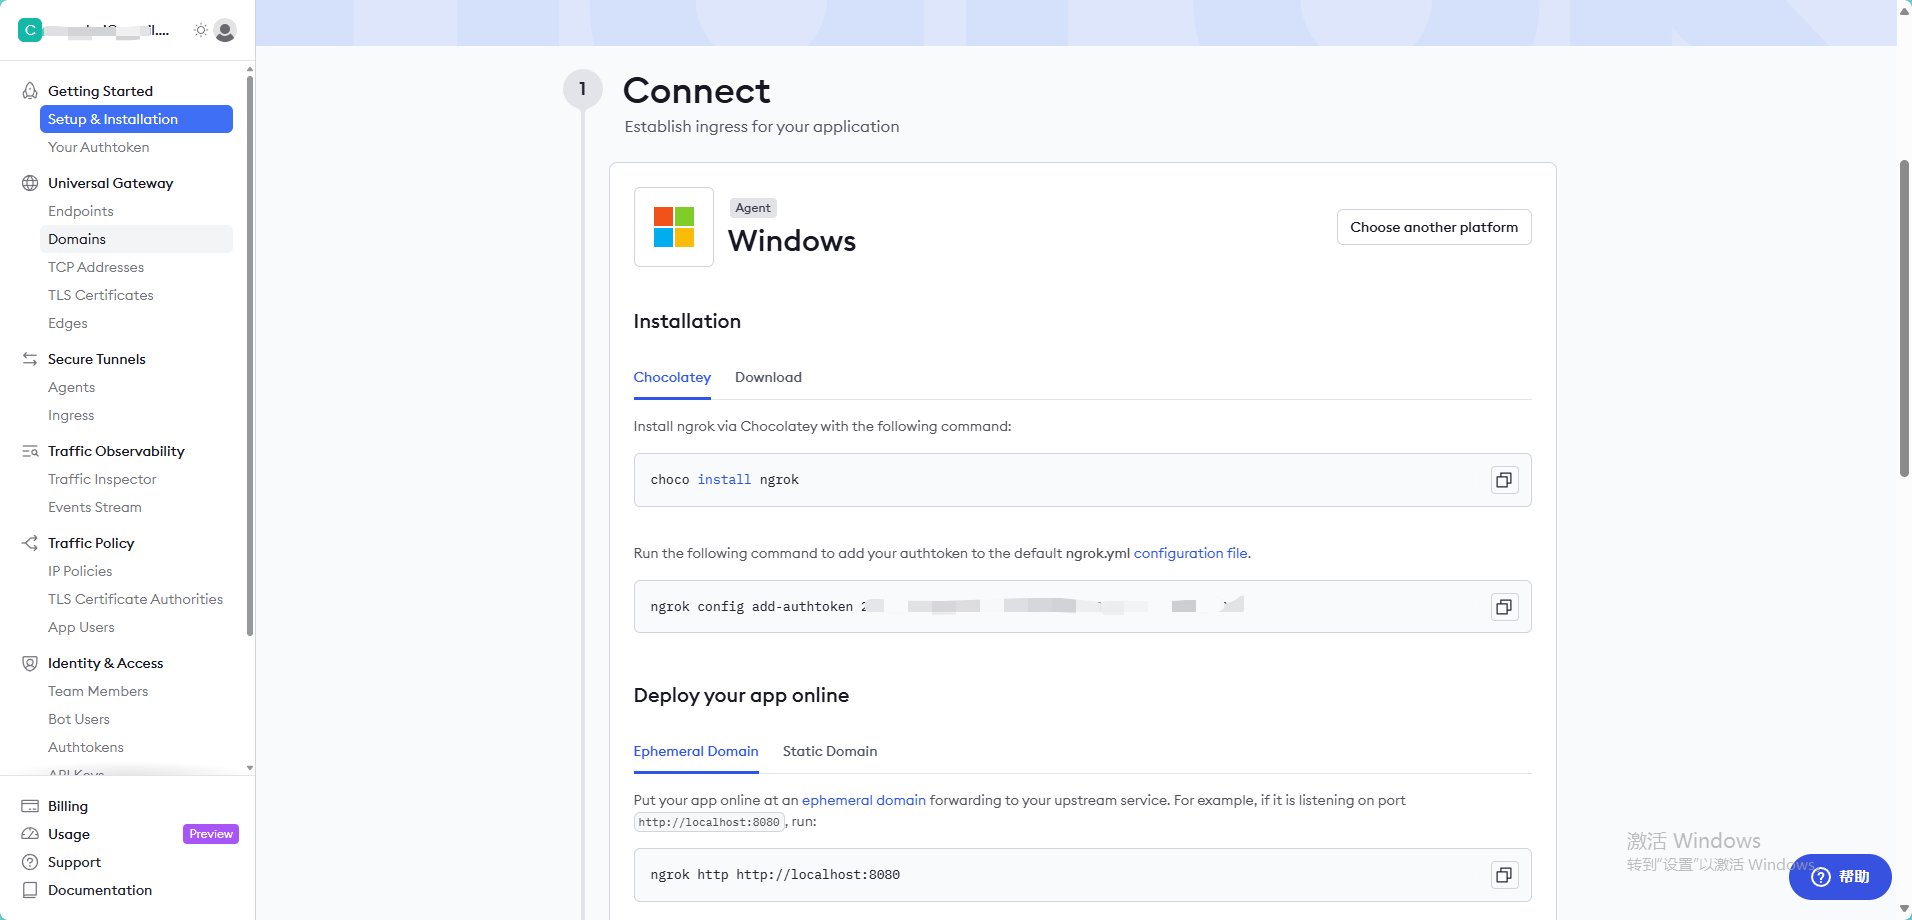Open the blue help chat button
The height and width of the screenshot is (920, 1912).
(x=1840, y=877)
